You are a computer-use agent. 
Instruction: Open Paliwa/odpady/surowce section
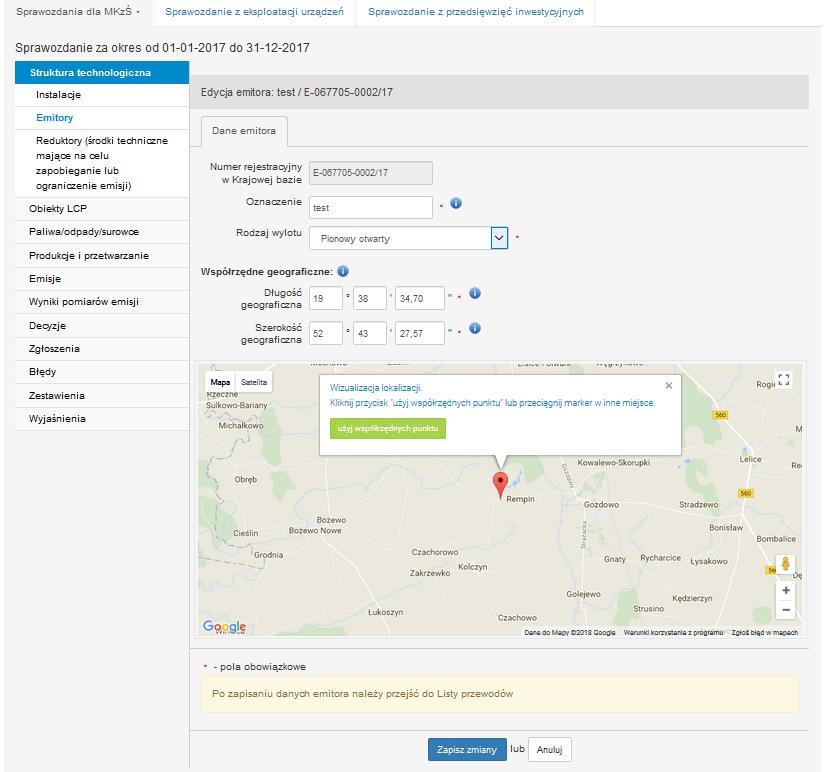coord(102,232)
